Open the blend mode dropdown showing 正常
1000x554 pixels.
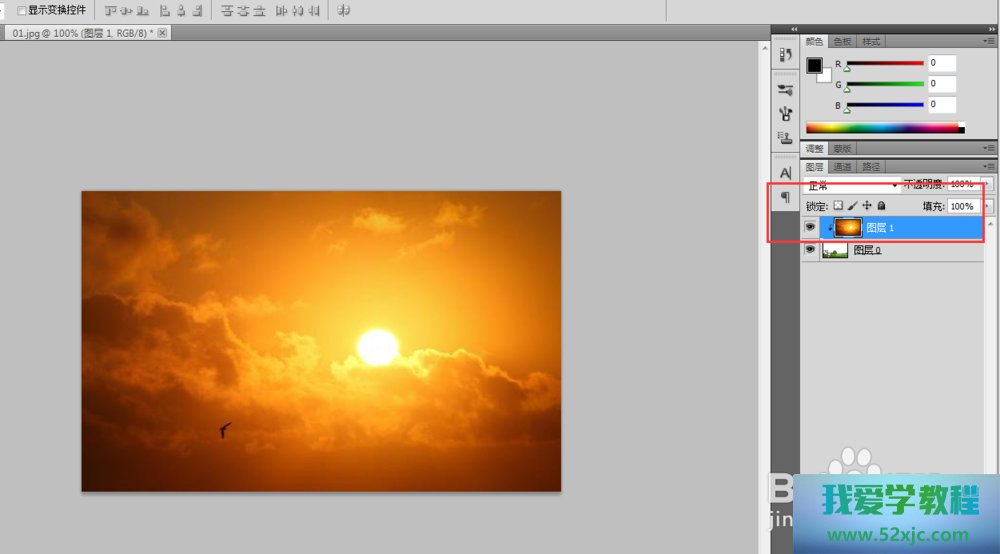click(x=852, y=186)
